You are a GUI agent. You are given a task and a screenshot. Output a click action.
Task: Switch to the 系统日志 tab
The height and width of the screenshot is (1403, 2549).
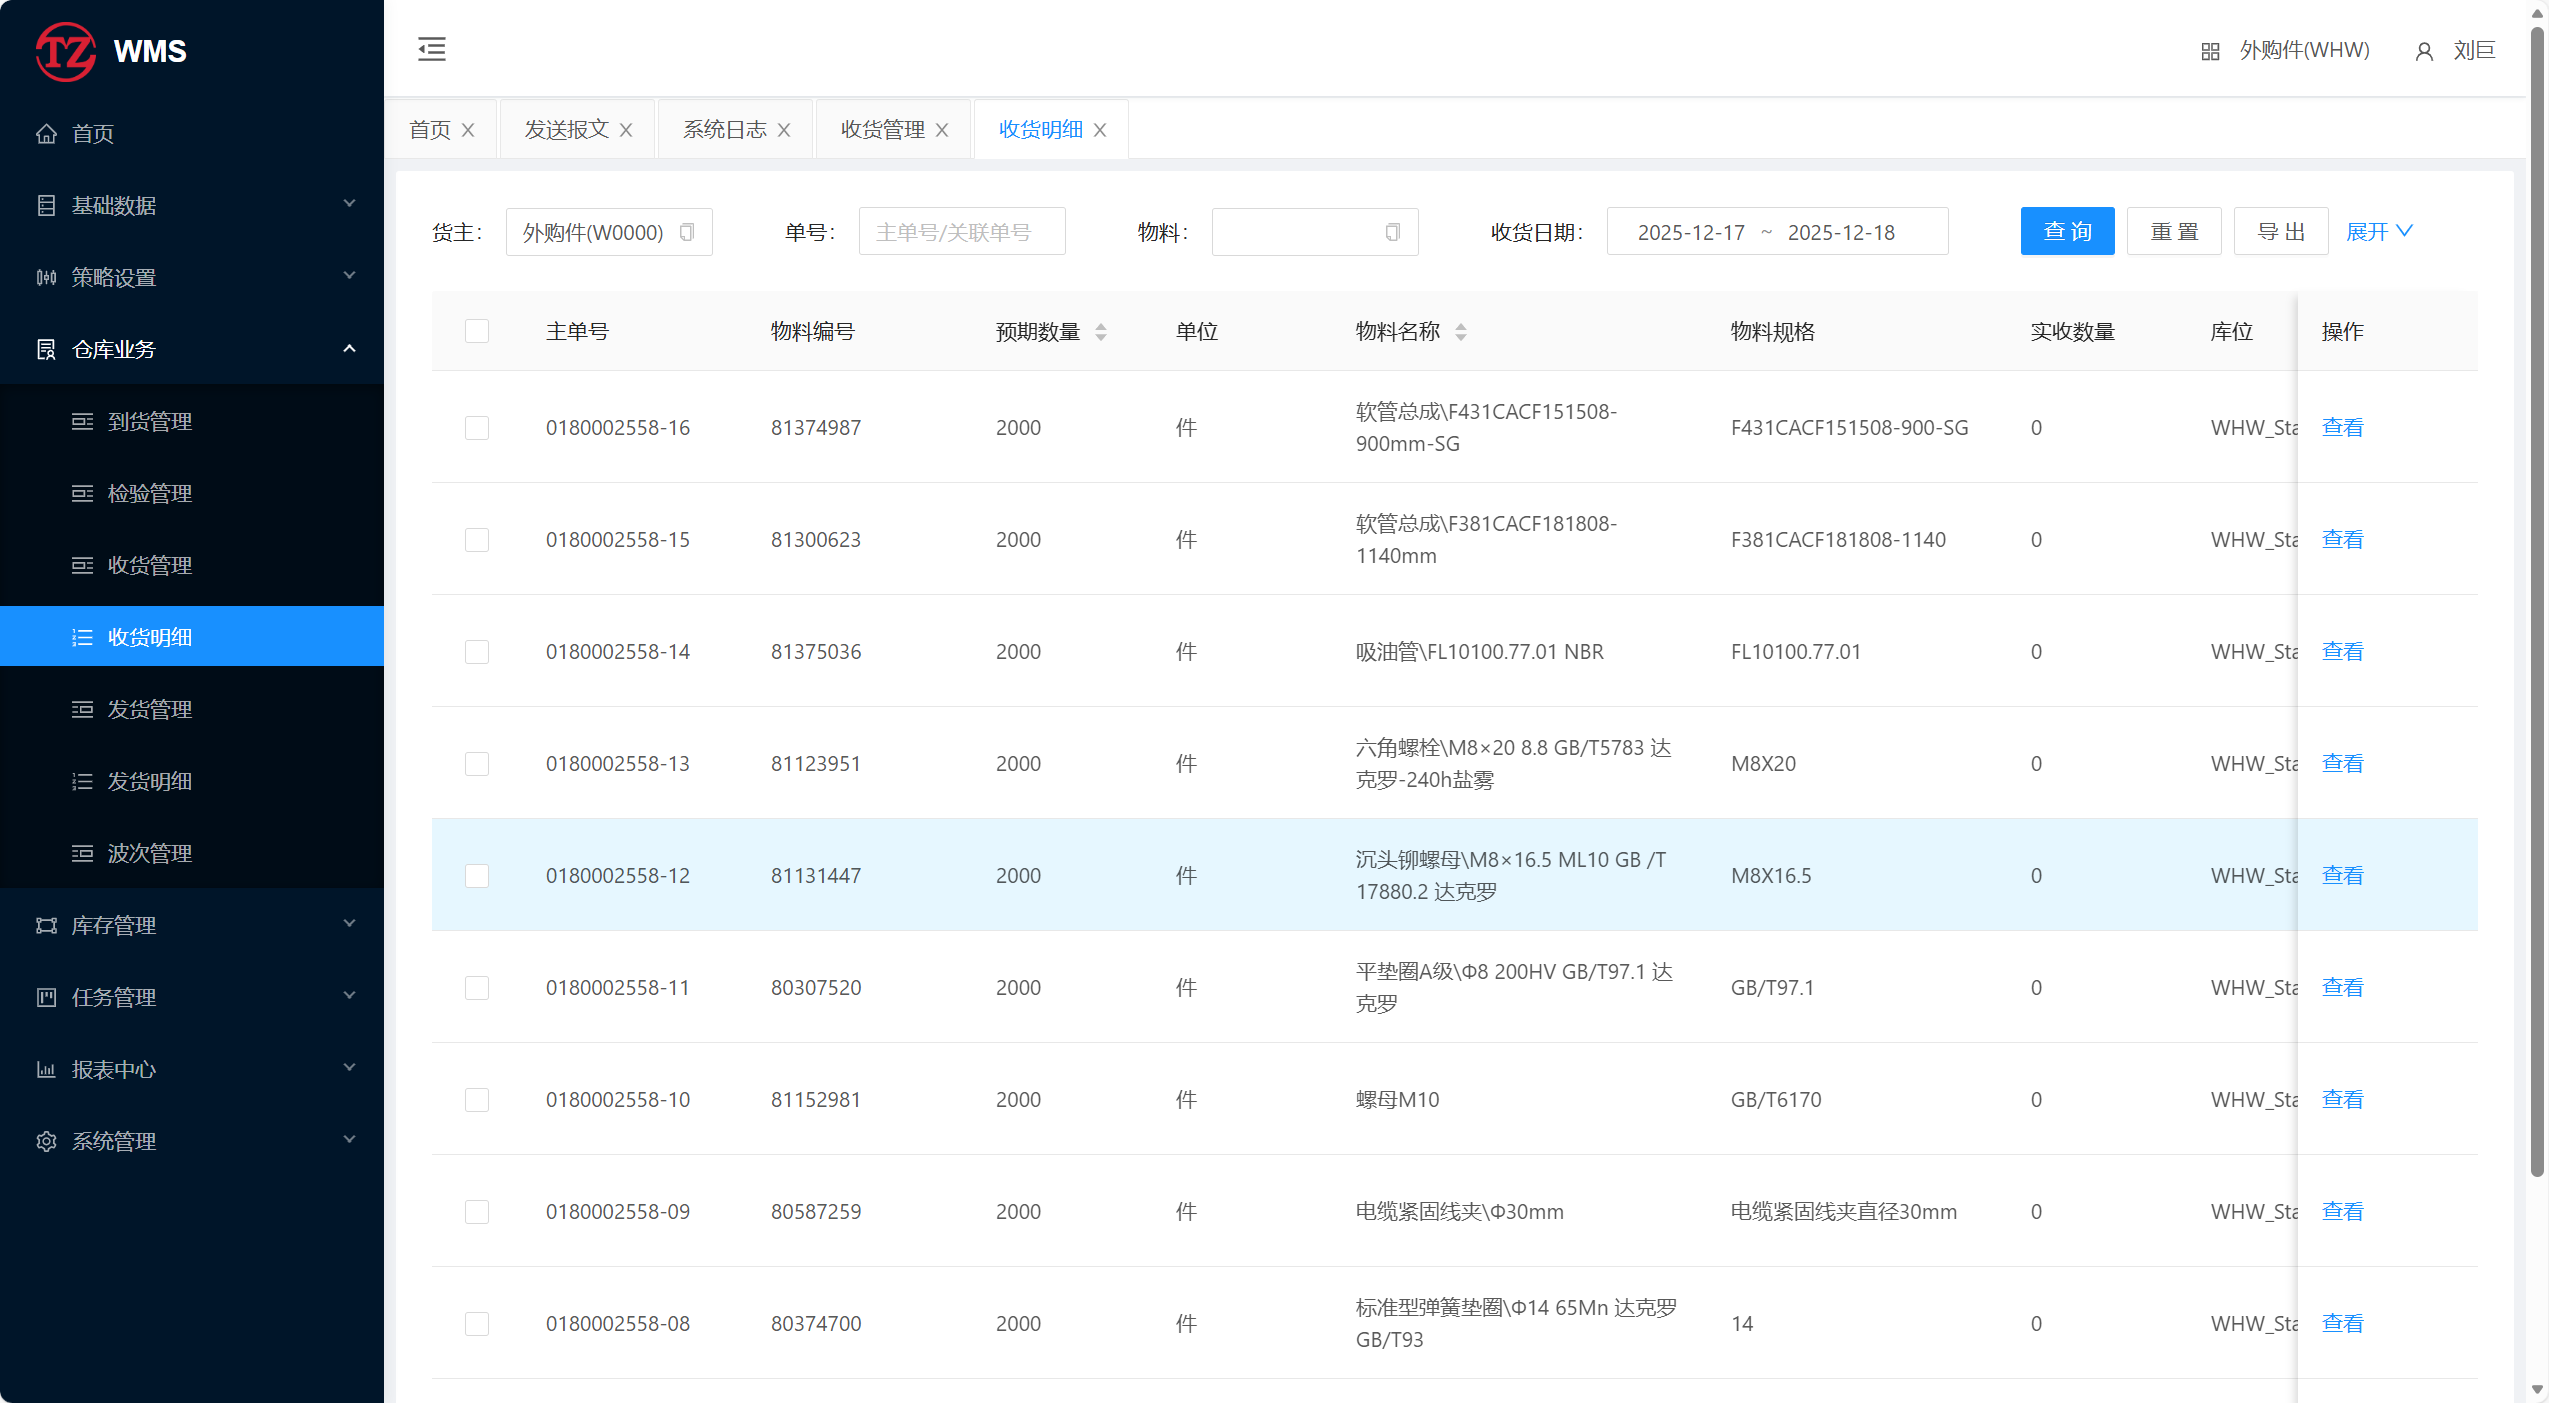[x=724, y=130]
